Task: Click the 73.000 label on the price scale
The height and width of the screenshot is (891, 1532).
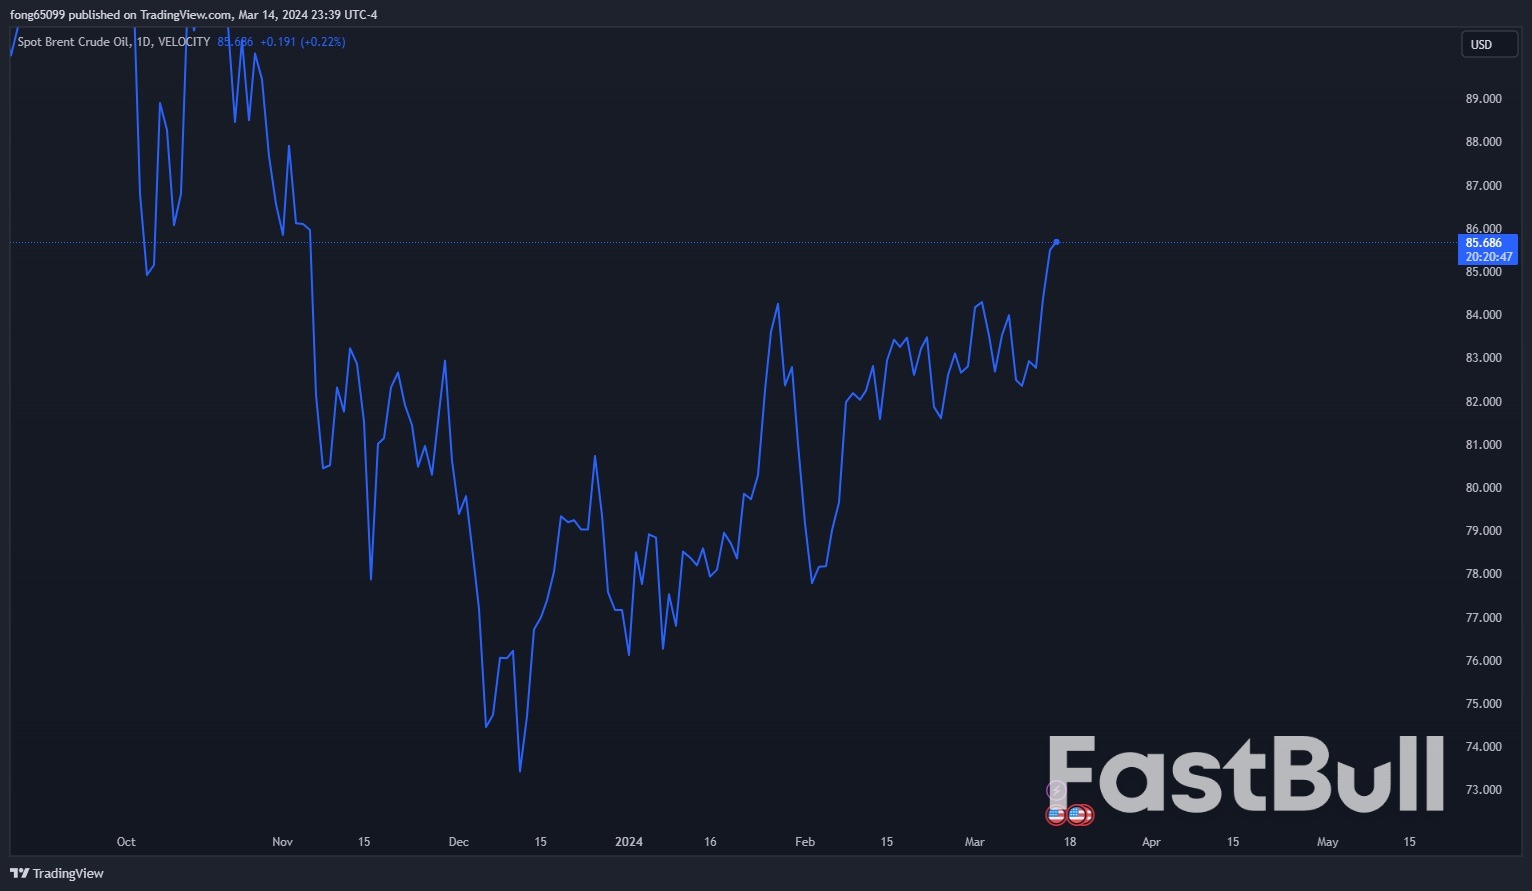Action: pyautogui.click(x=1483, y=790)
